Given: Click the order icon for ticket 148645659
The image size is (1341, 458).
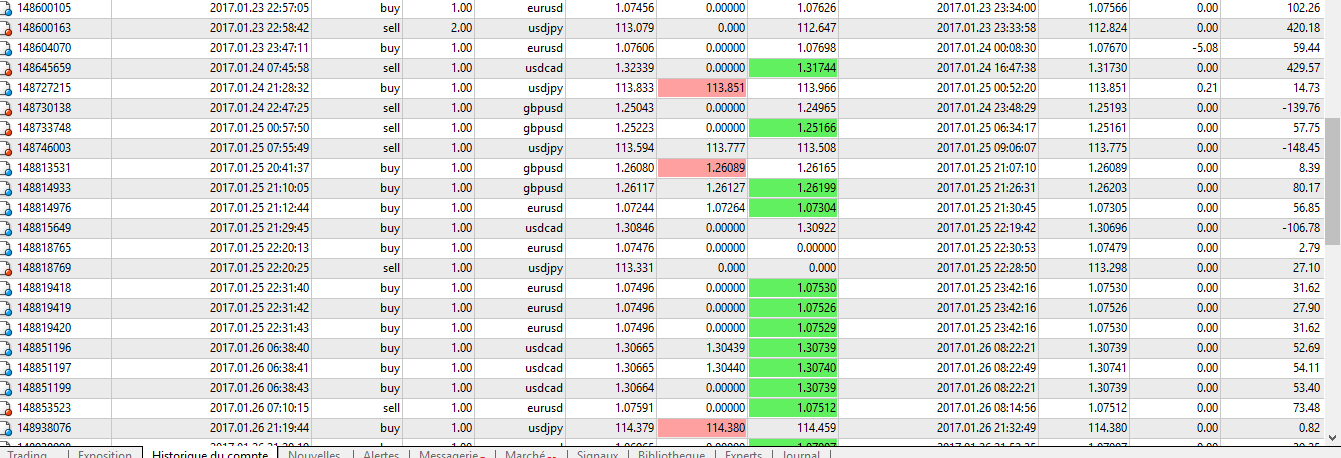Looking at the screenshot, I should (x=7, y=68).
